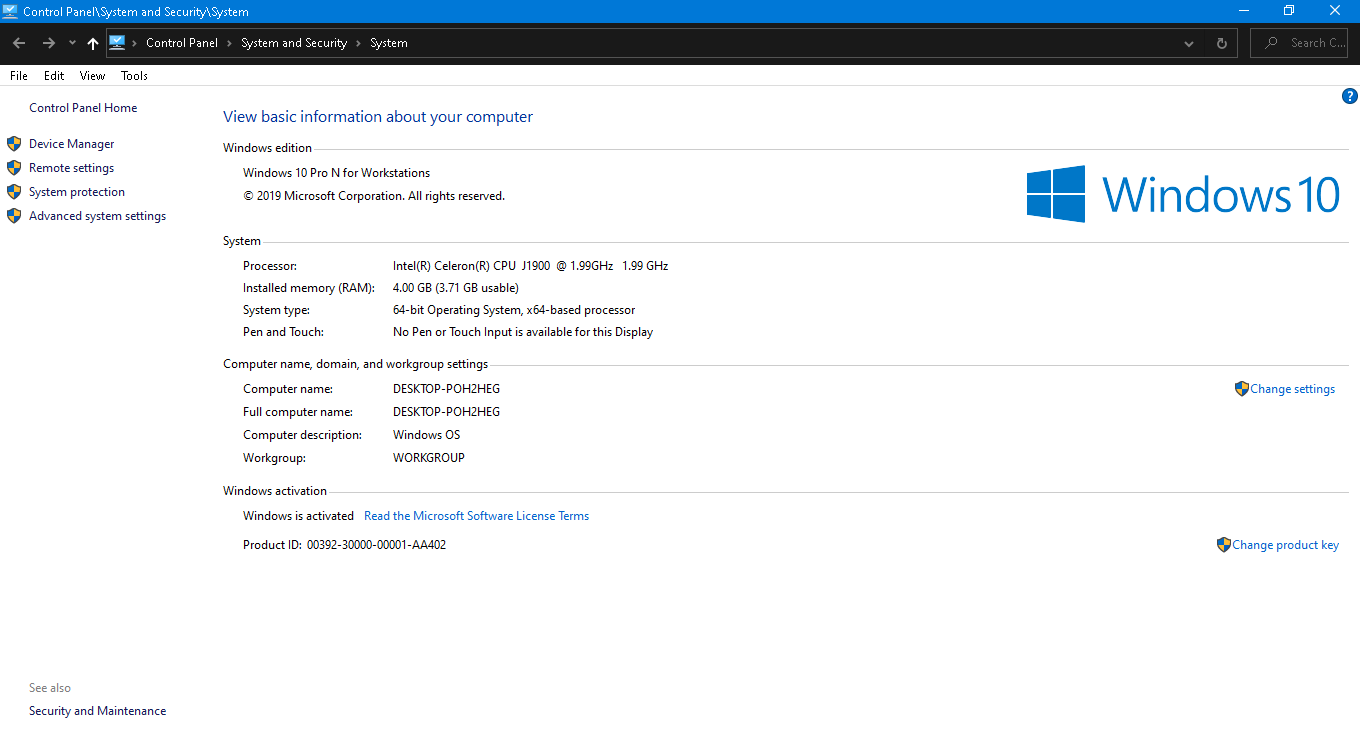Open Security and Maintenance link

98,711
